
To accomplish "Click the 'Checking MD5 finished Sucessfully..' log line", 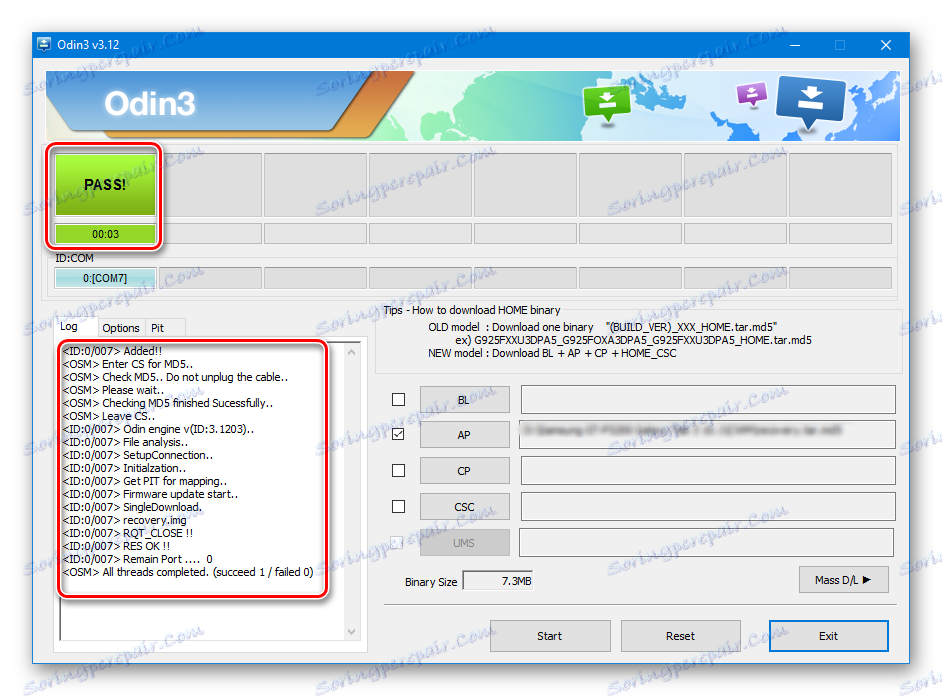I will coord(168,403).
